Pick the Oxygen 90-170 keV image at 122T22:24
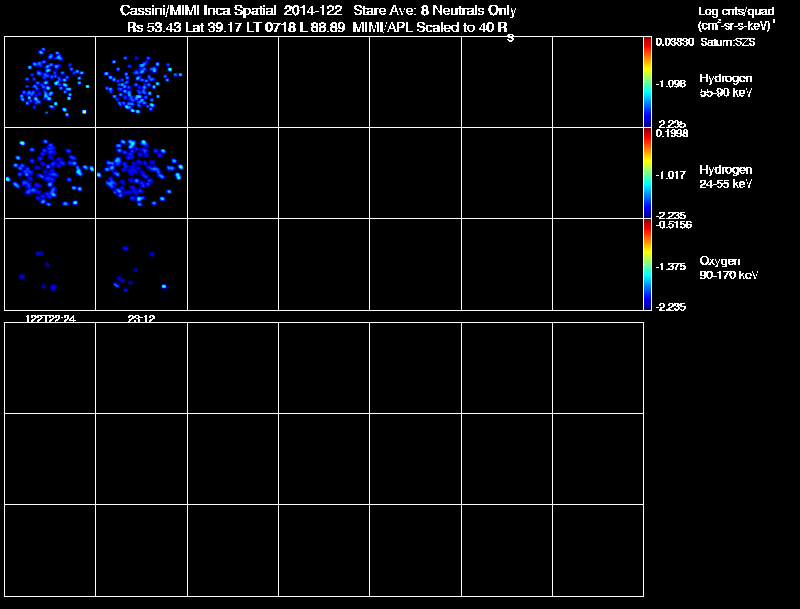This screenshot has height=609, width=800. [x=50, y=264]
